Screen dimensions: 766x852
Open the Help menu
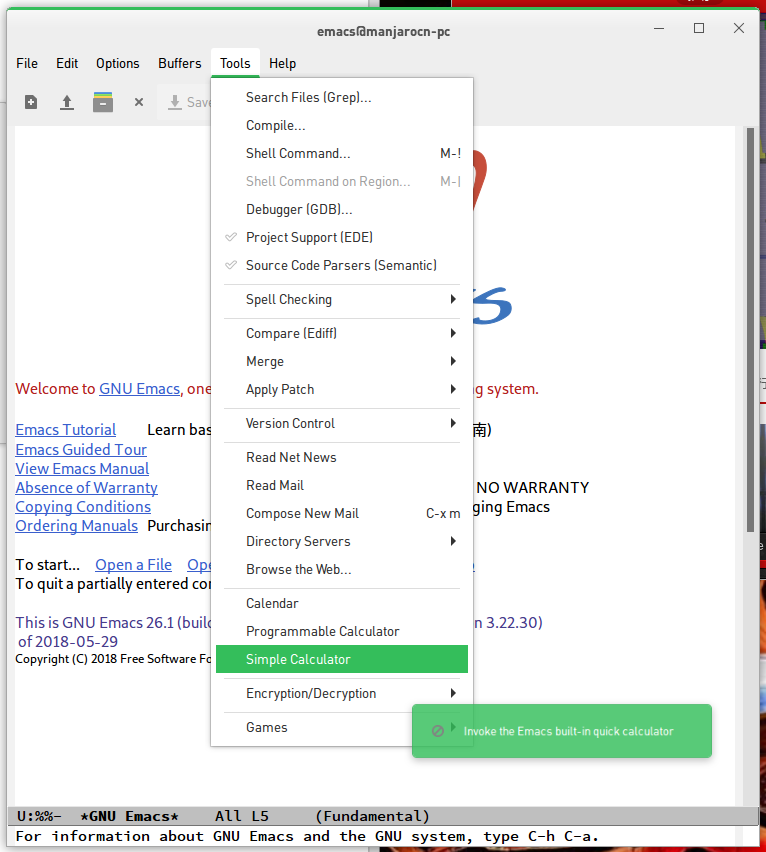point(282,64)
